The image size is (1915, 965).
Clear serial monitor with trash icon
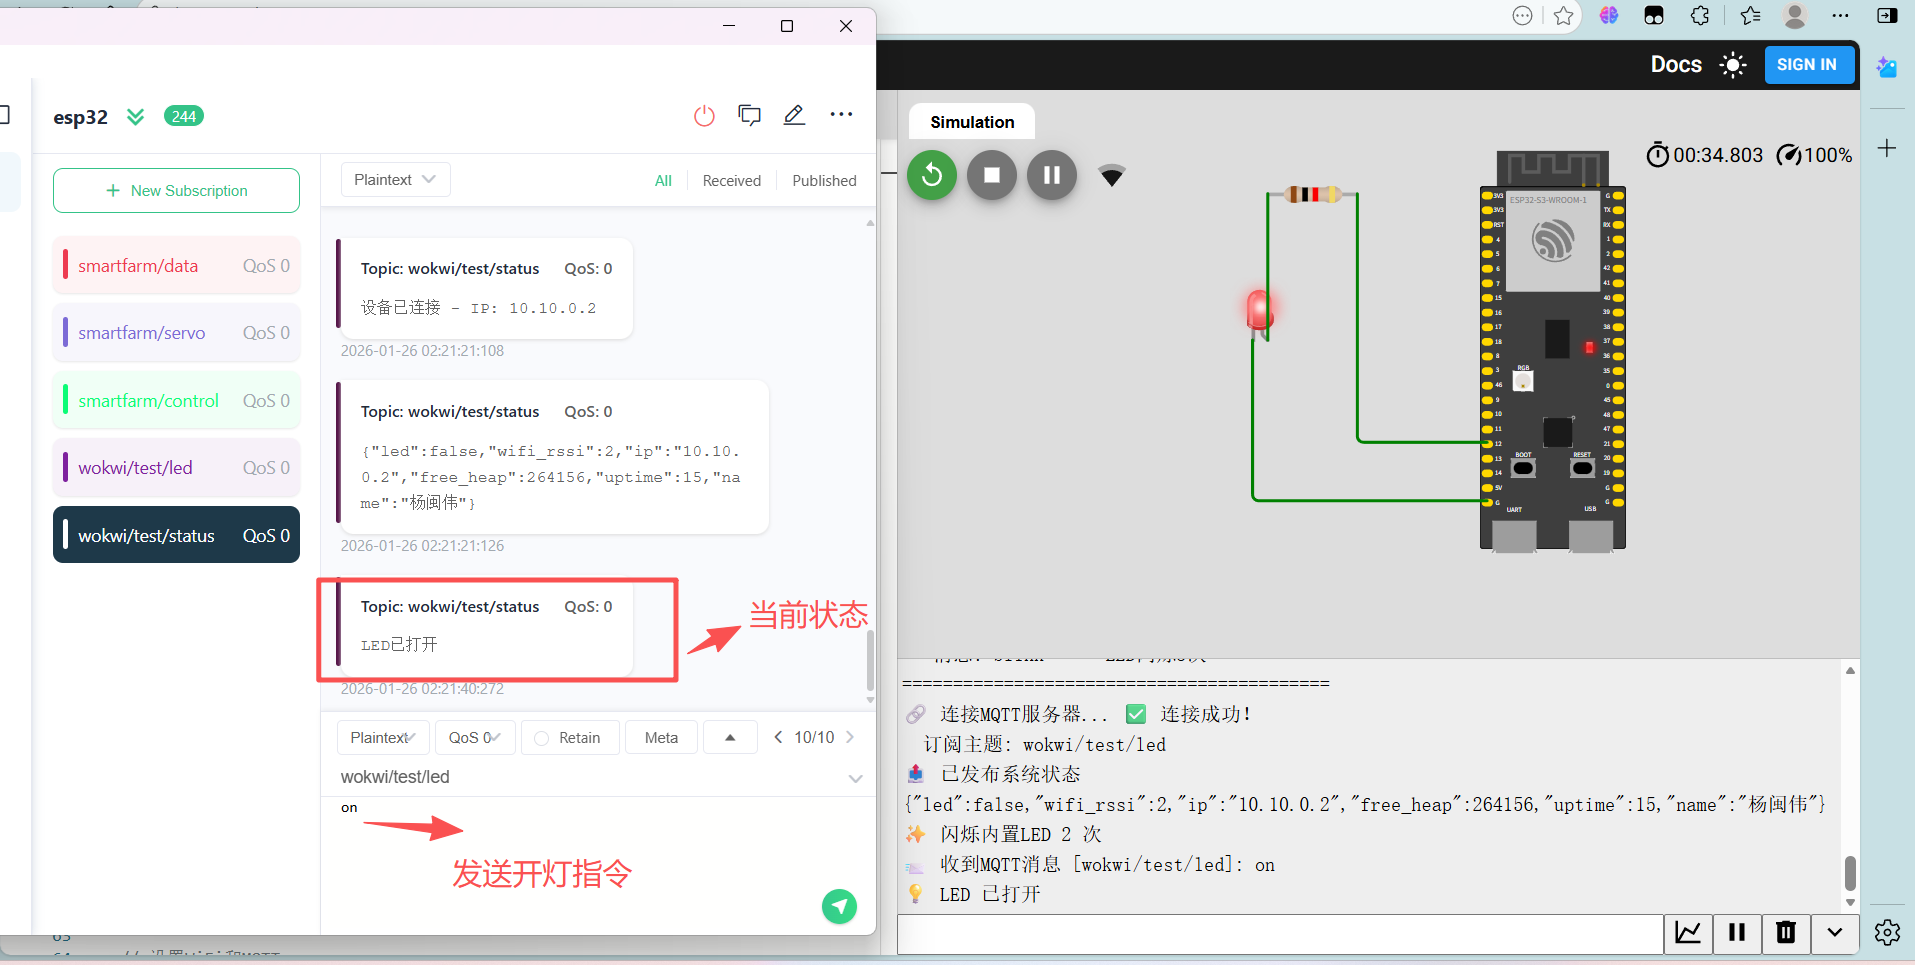tap(1785, 932)
